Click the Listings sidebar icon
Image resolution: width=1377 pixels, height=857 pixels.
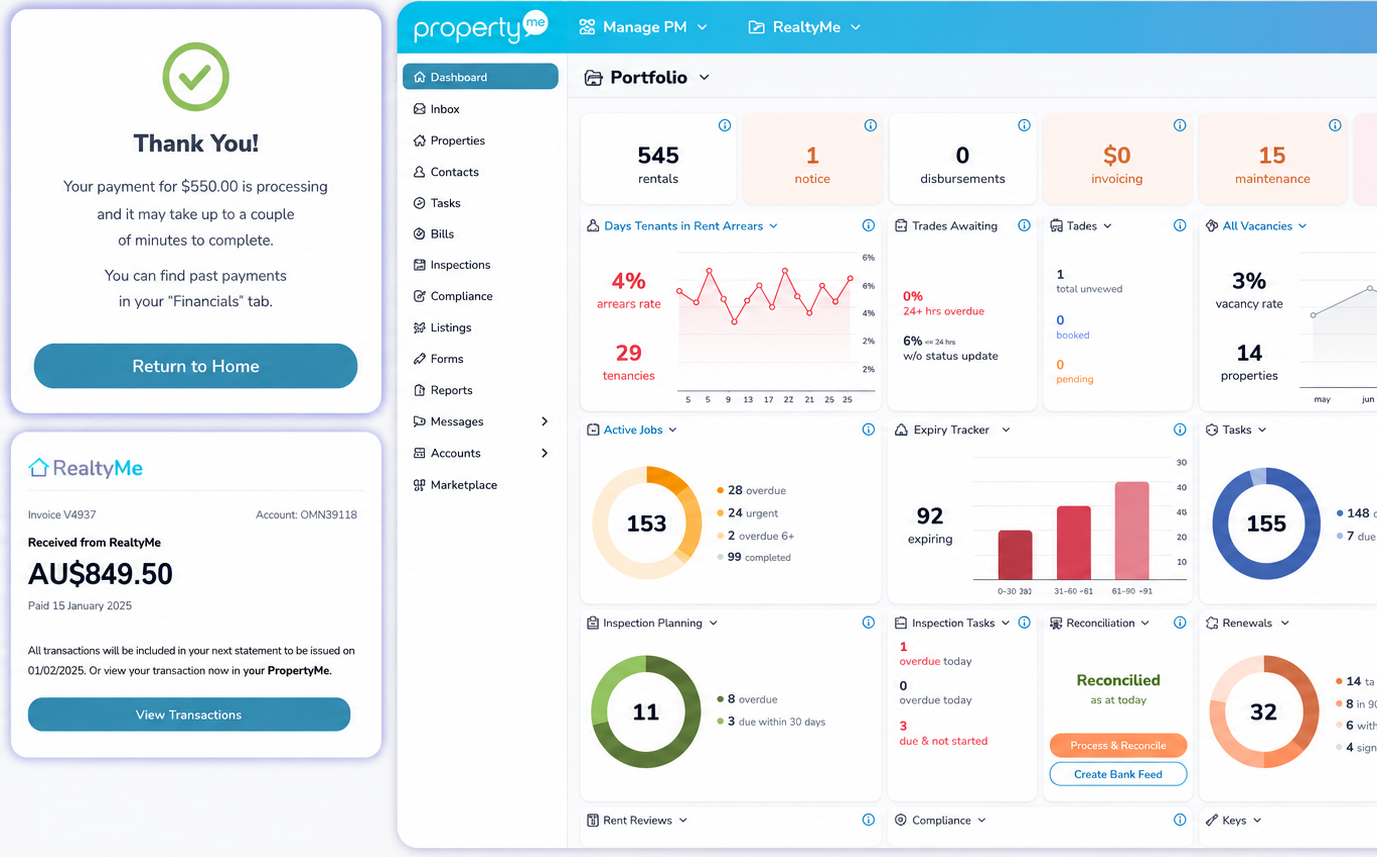420,328
